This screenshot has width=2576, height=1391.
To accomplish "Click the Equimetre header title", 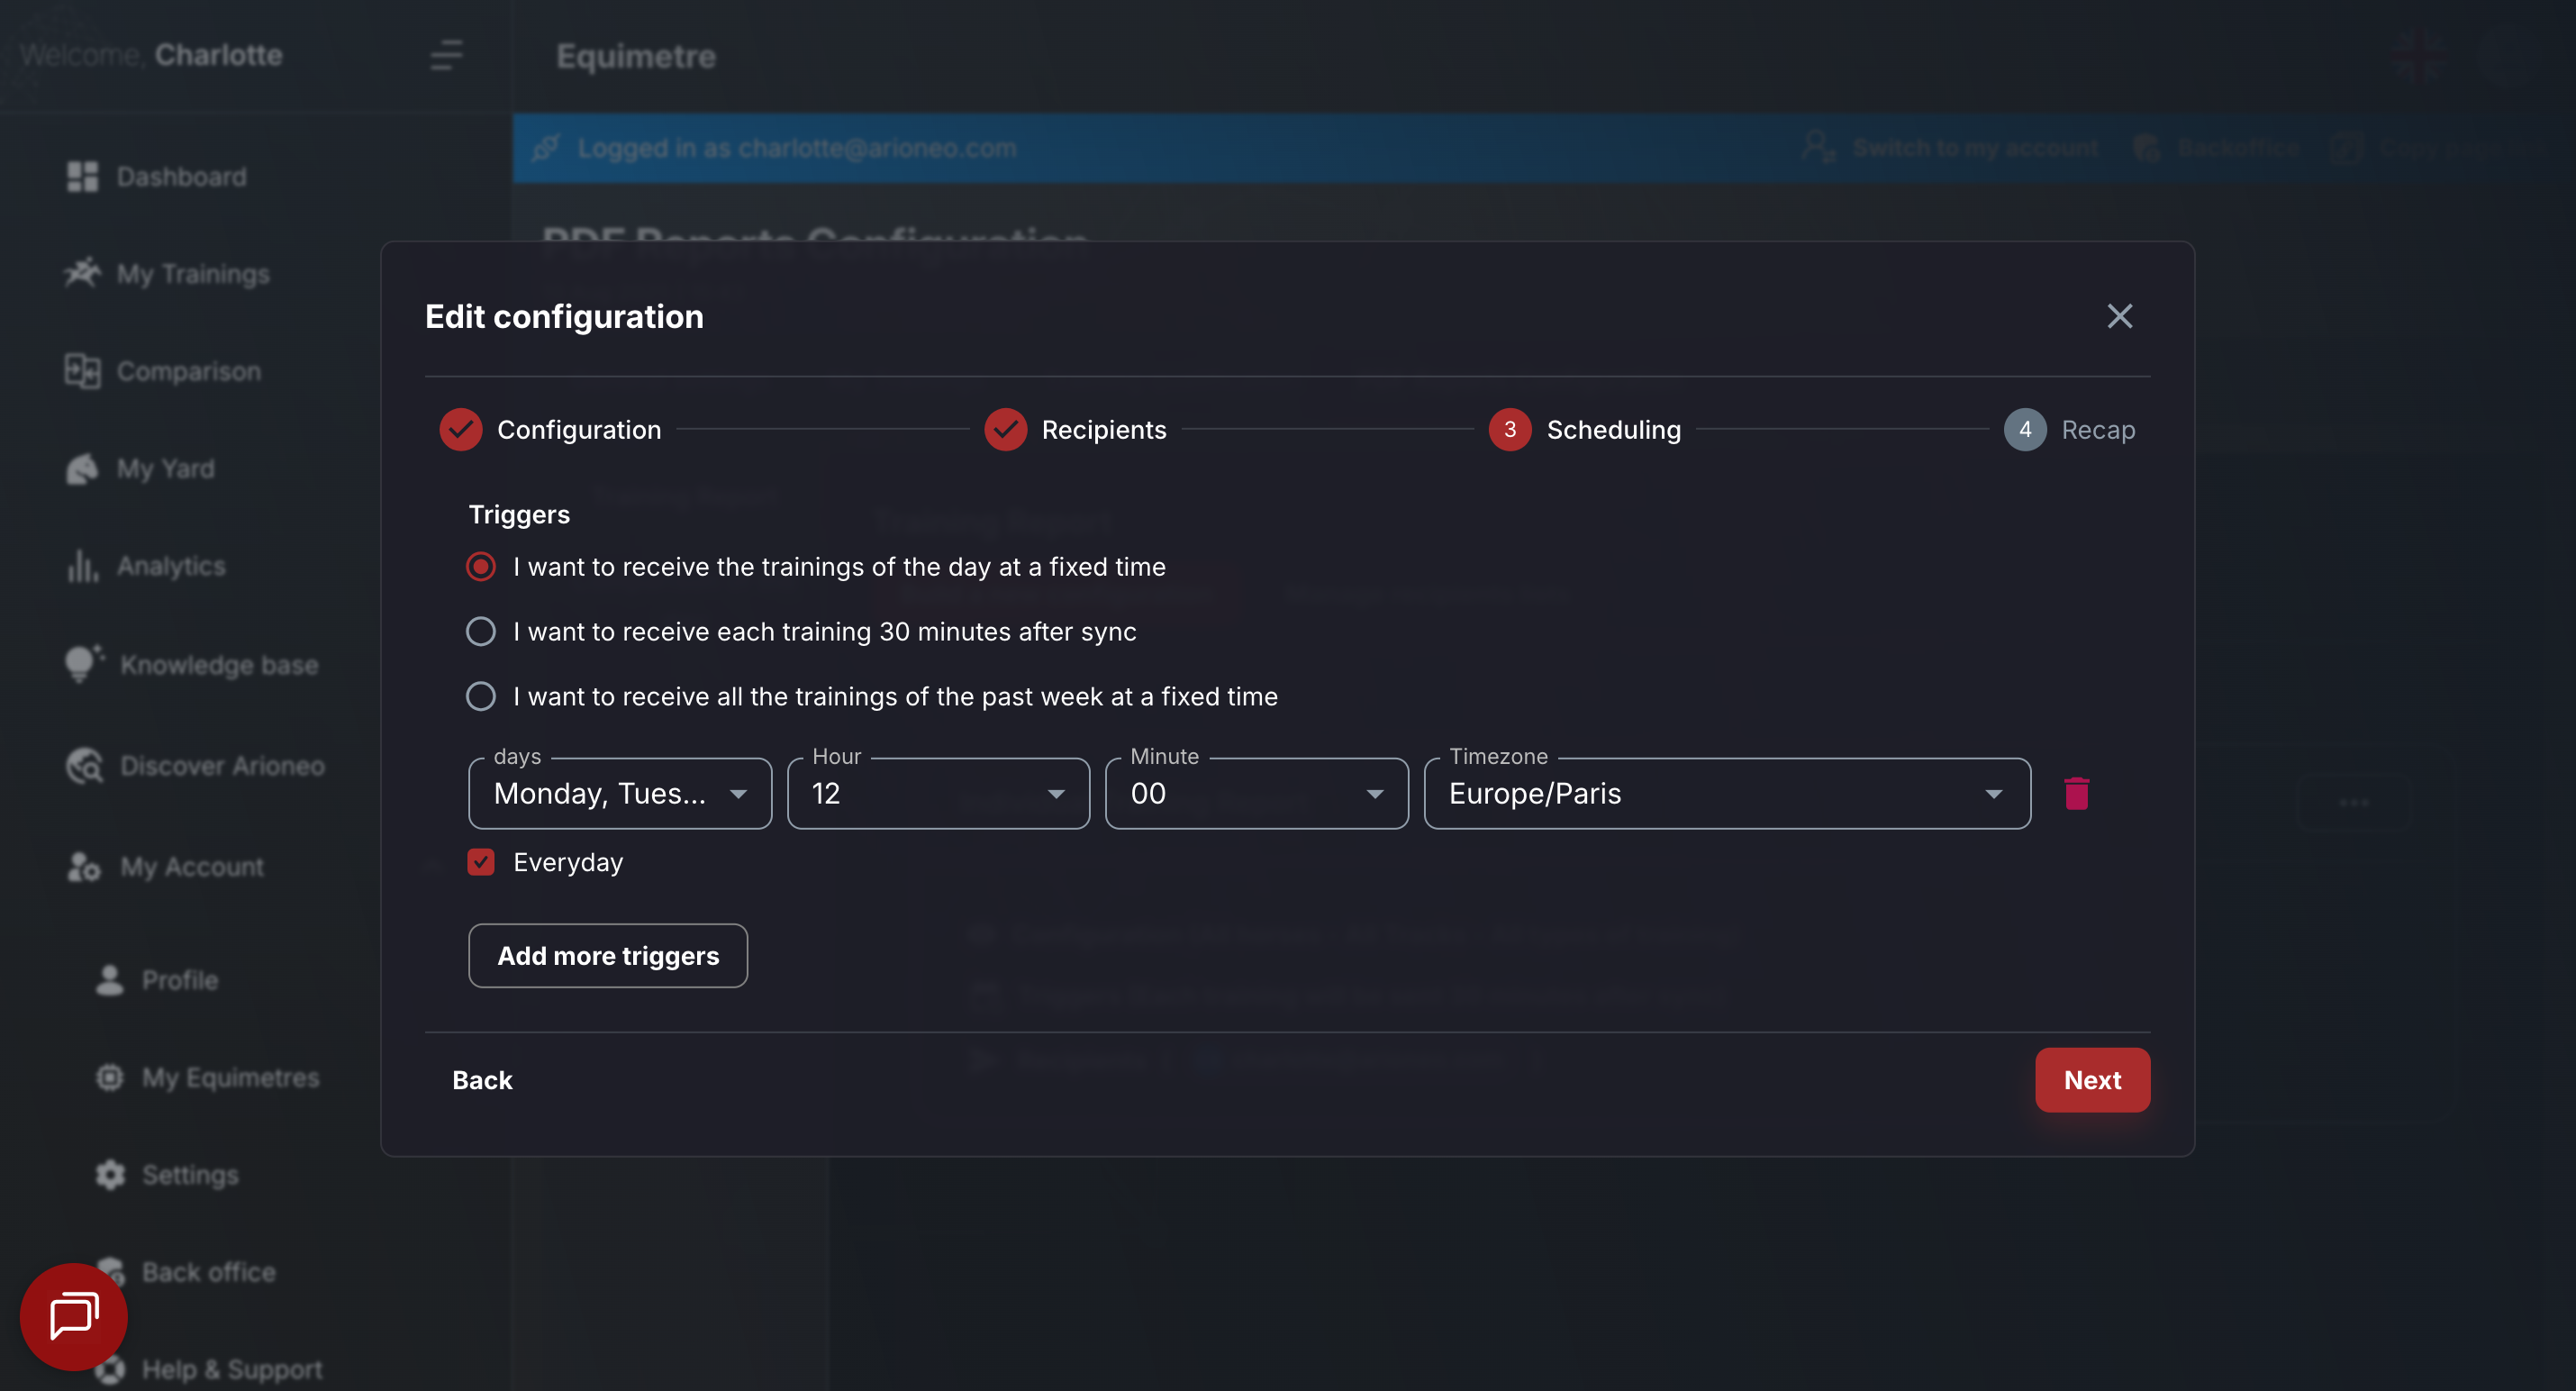I will pos(636,56).
